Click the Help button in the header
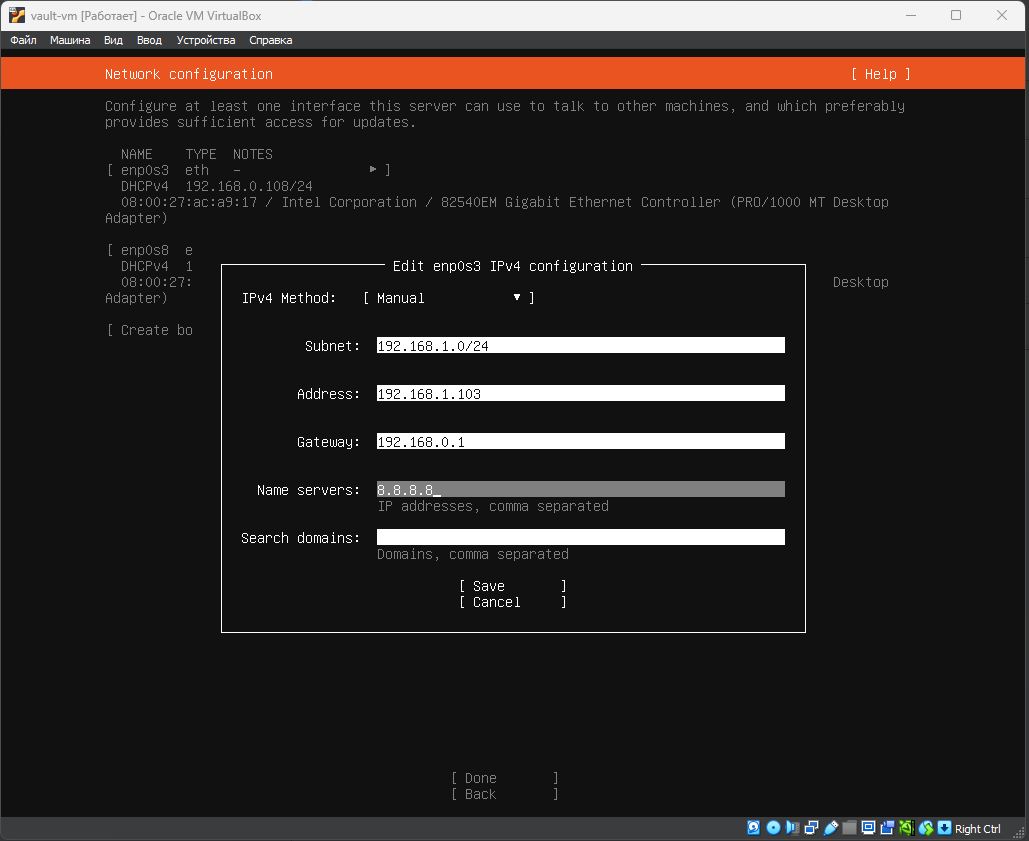Screen dimensions: 1029x841 (881, 74)
